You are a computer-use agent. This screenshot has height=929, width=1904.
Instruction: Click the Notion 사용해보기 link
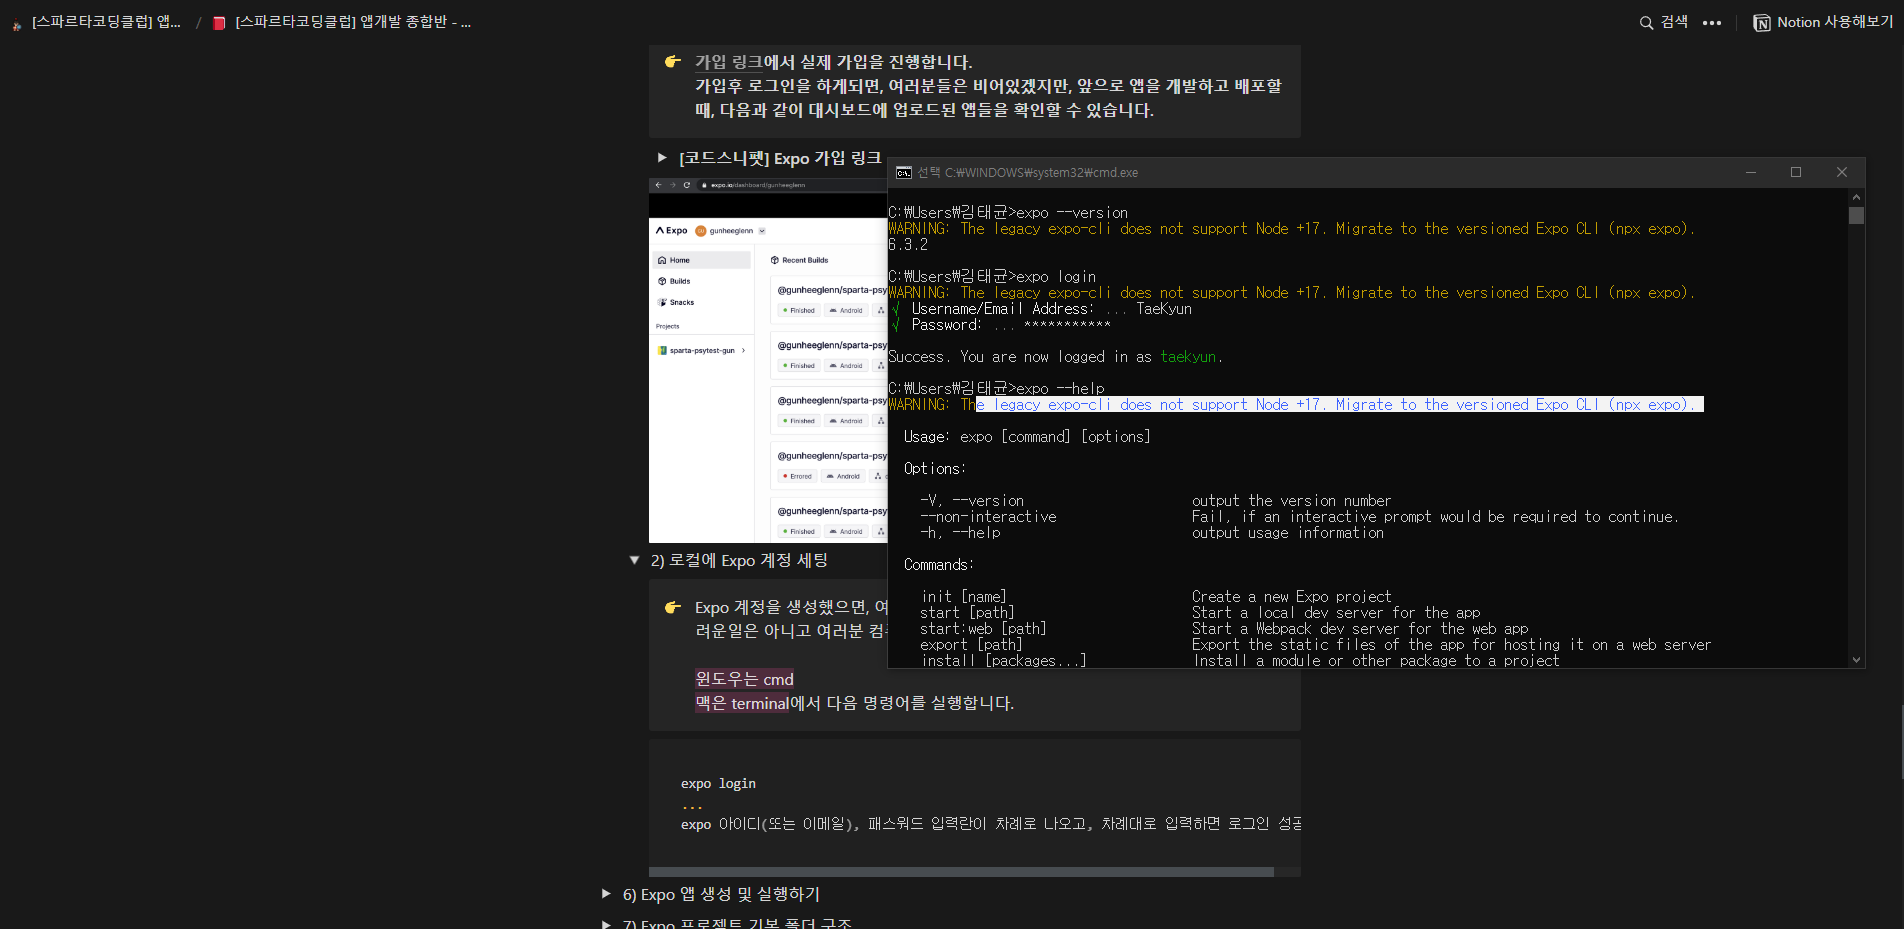[x=1823, y=22]
